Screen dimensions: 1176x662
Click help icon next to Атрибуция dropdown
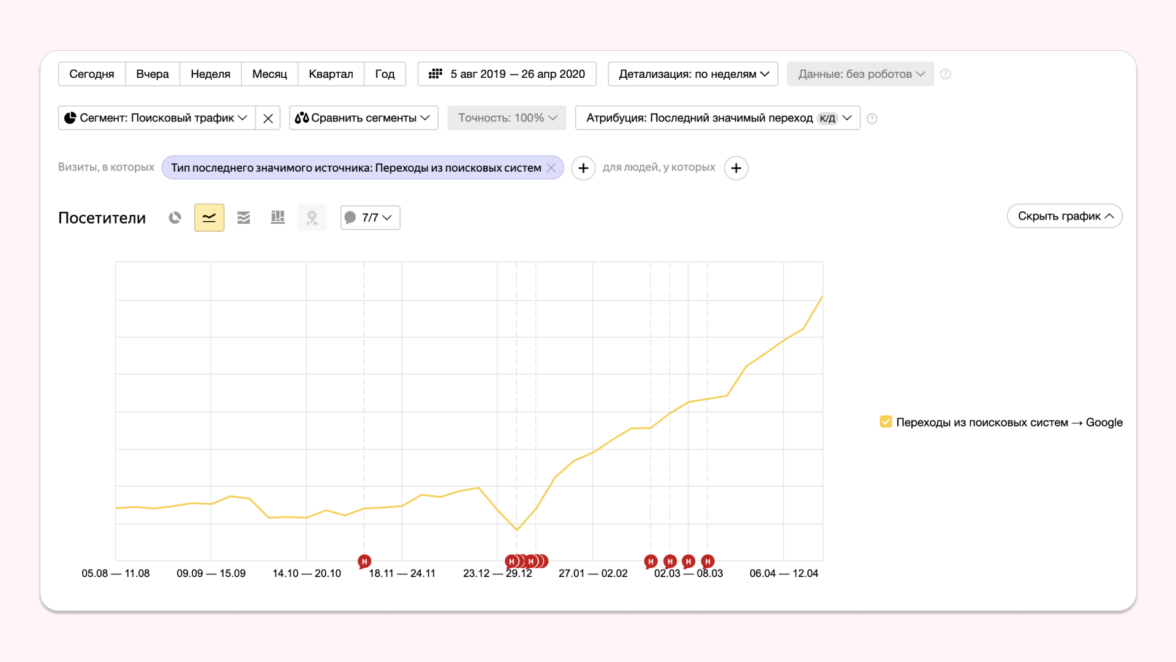click(x=872, y=118)
